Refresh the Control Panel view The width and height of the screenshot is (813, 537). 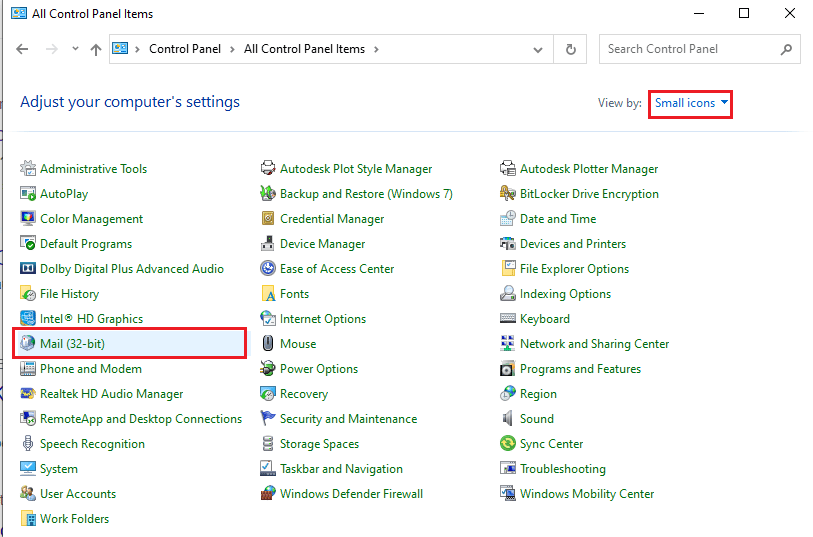tap(570, 49)
